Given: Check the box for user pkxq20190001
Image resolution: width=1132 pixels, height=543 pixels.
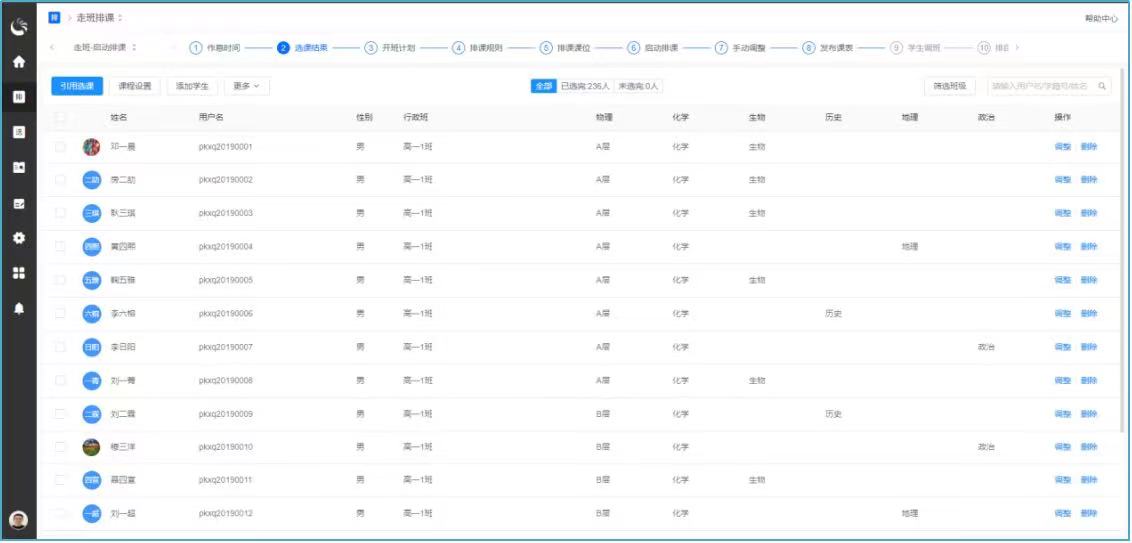Looking at the screenshot, I should [x=61, y=147].
